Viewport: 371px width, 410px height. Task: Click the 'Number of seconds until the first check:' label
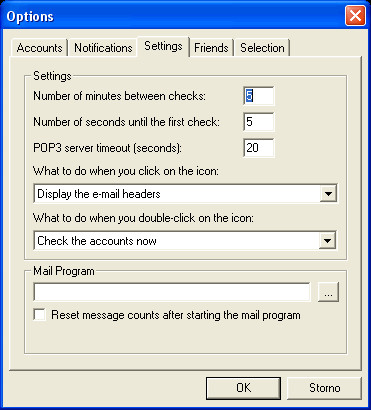(x=126, y=122)
